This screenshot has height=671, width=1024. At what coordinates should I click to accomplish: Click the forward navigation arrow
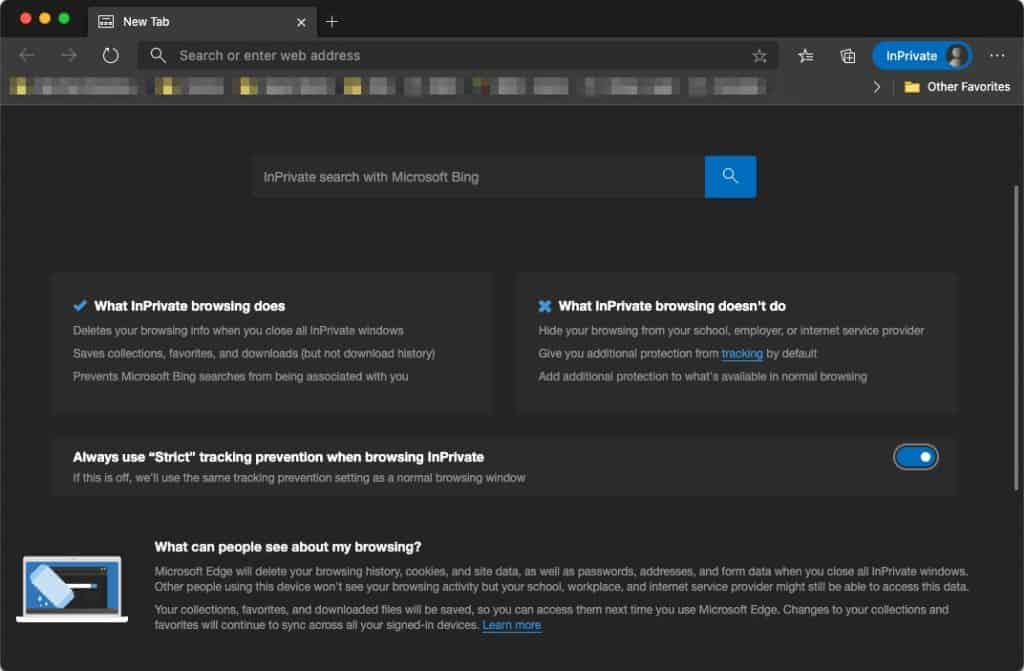(x=67, y=55)
